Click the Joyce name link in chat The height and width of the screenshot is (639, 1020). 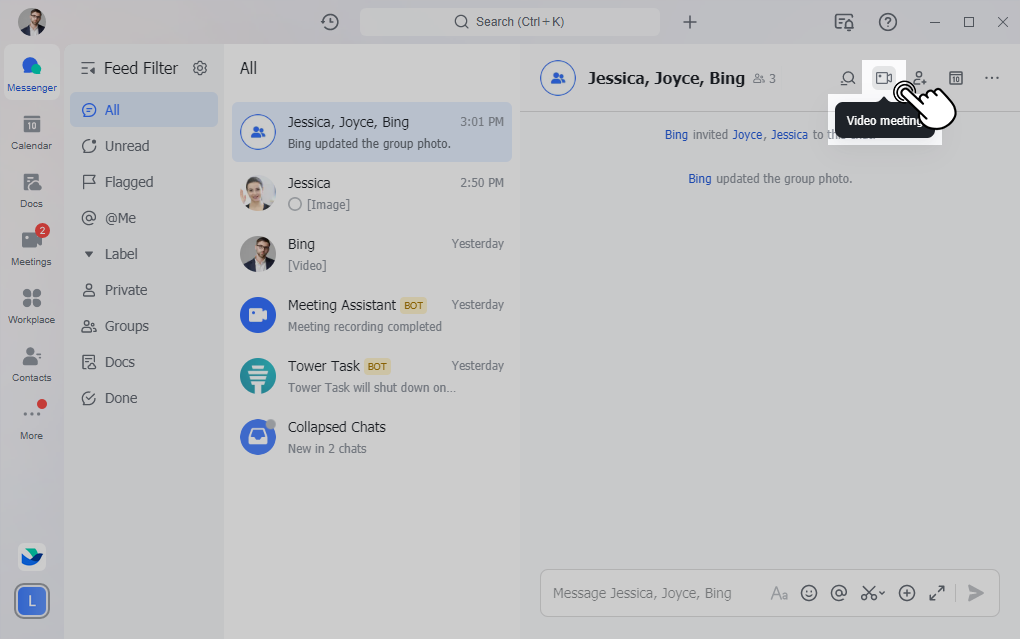pyautogui.click(x=747, y=135)
